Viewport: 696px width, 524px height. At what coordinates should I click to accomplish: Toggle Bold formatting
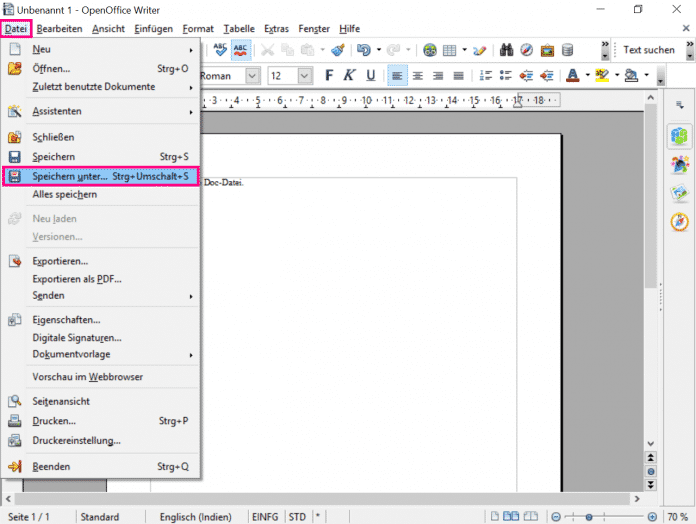point(331,76)
